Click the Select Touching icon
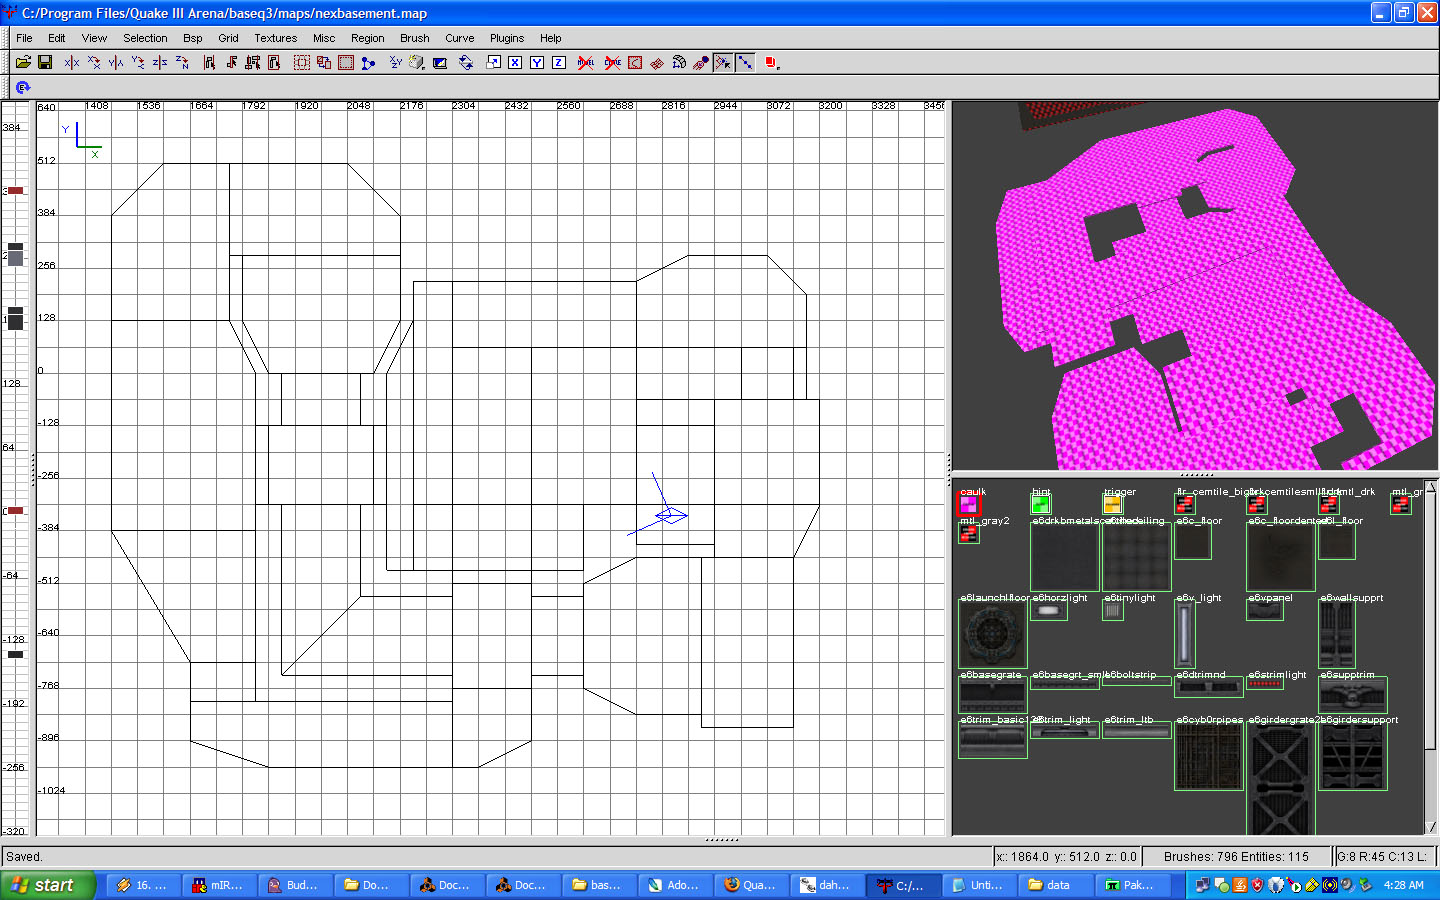Screen dimensions: 1440x900 coord(231,62)
